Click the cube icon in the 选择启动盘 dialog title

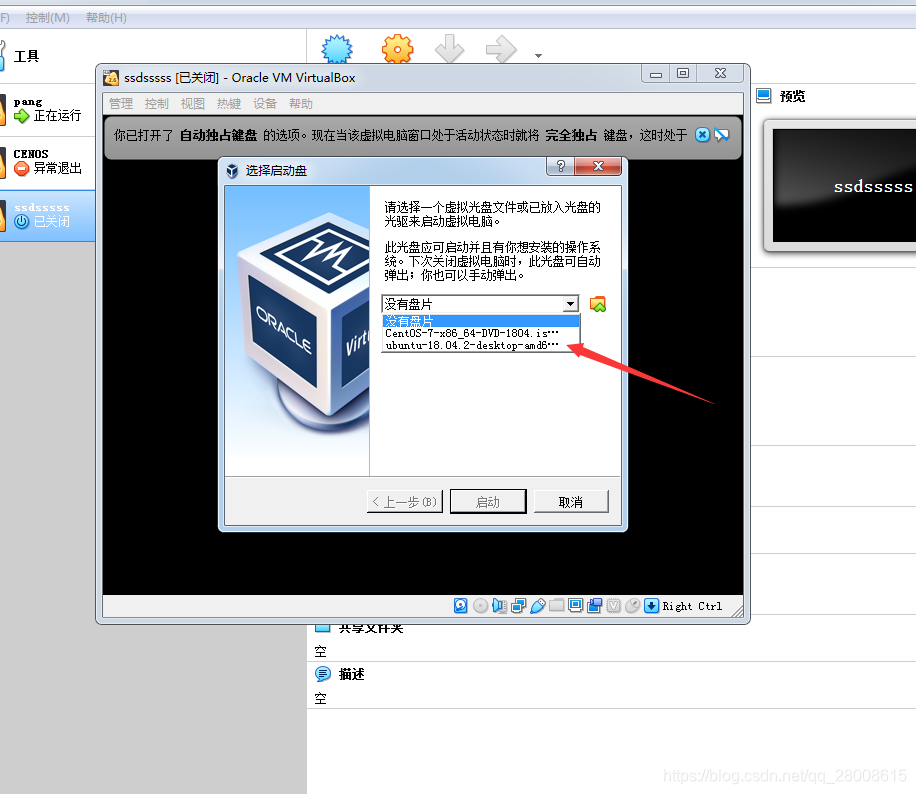pos(232,171)
